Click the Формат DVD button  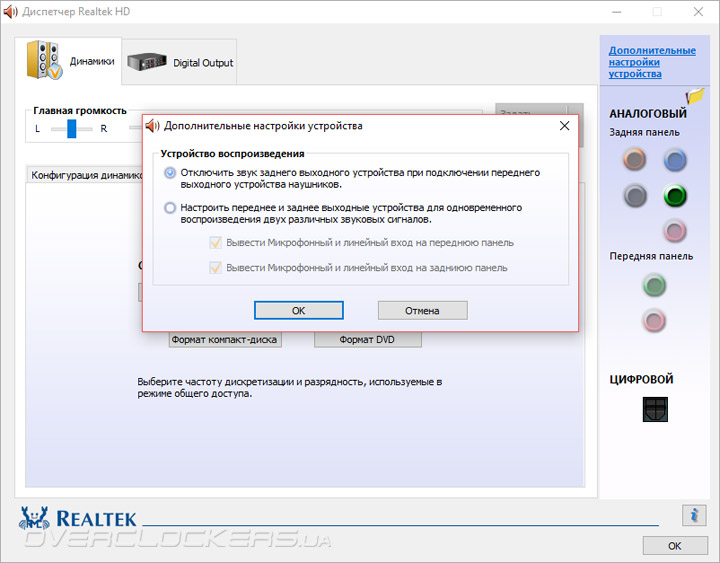367,340
